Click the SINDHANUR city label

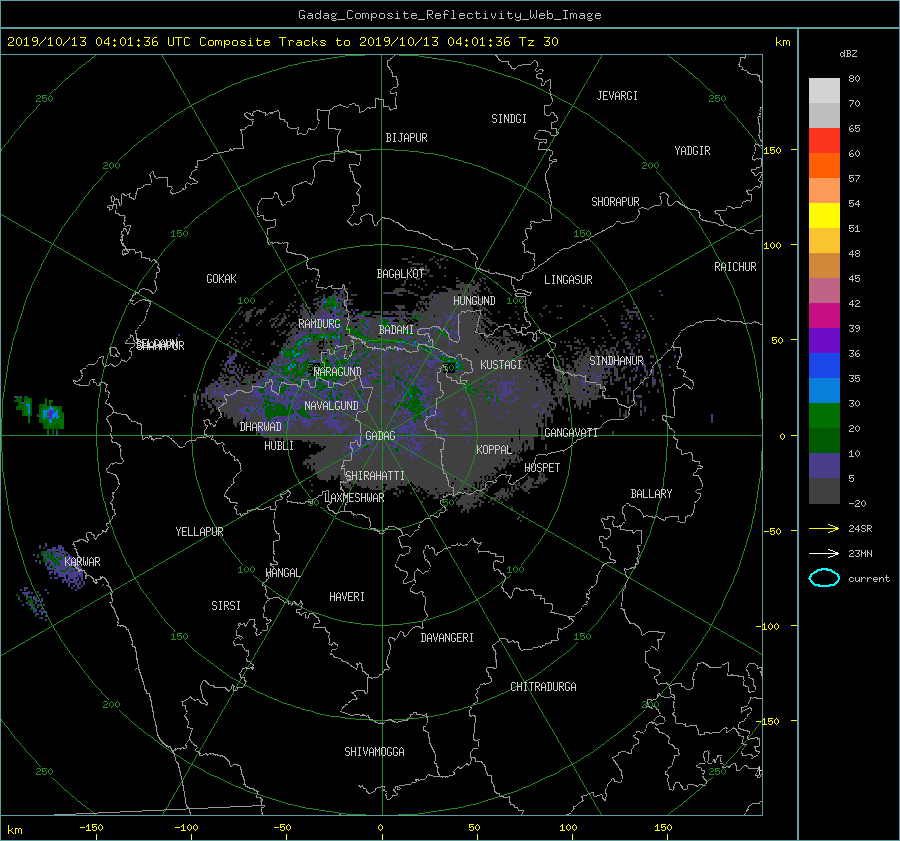point(616,361)
